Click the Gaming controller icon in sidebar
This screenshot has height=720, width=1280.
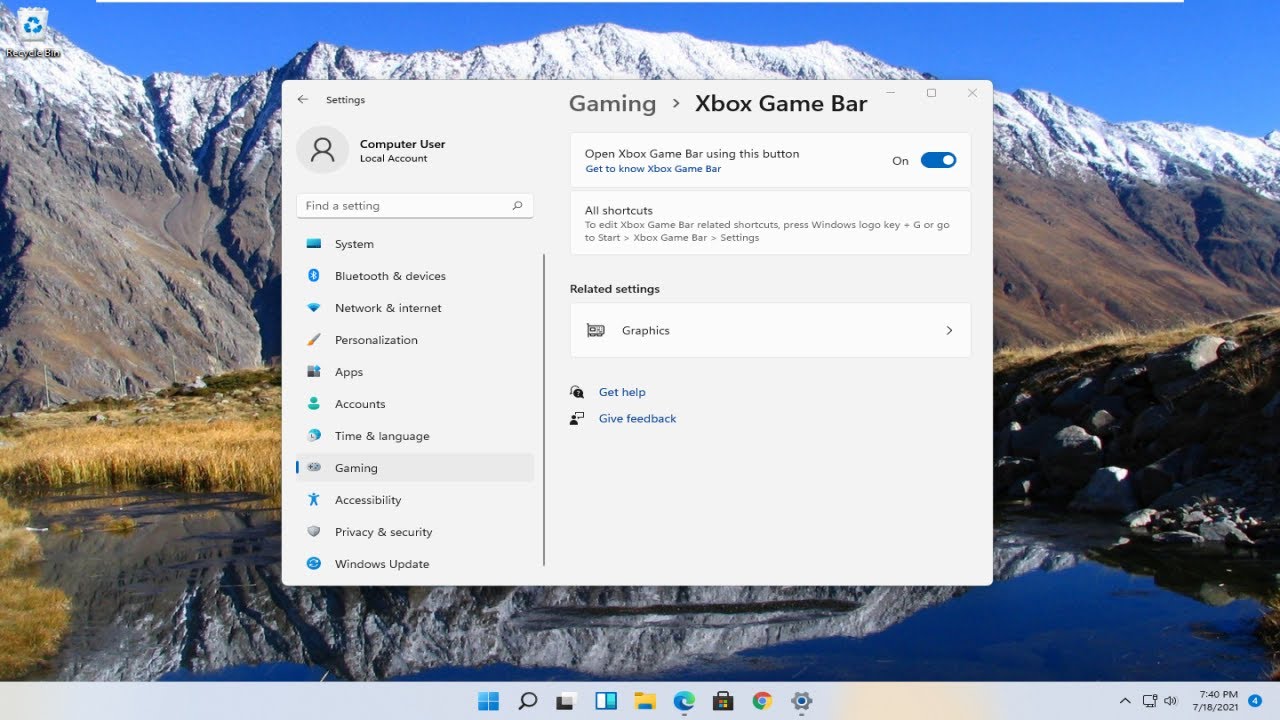(314, 468)
